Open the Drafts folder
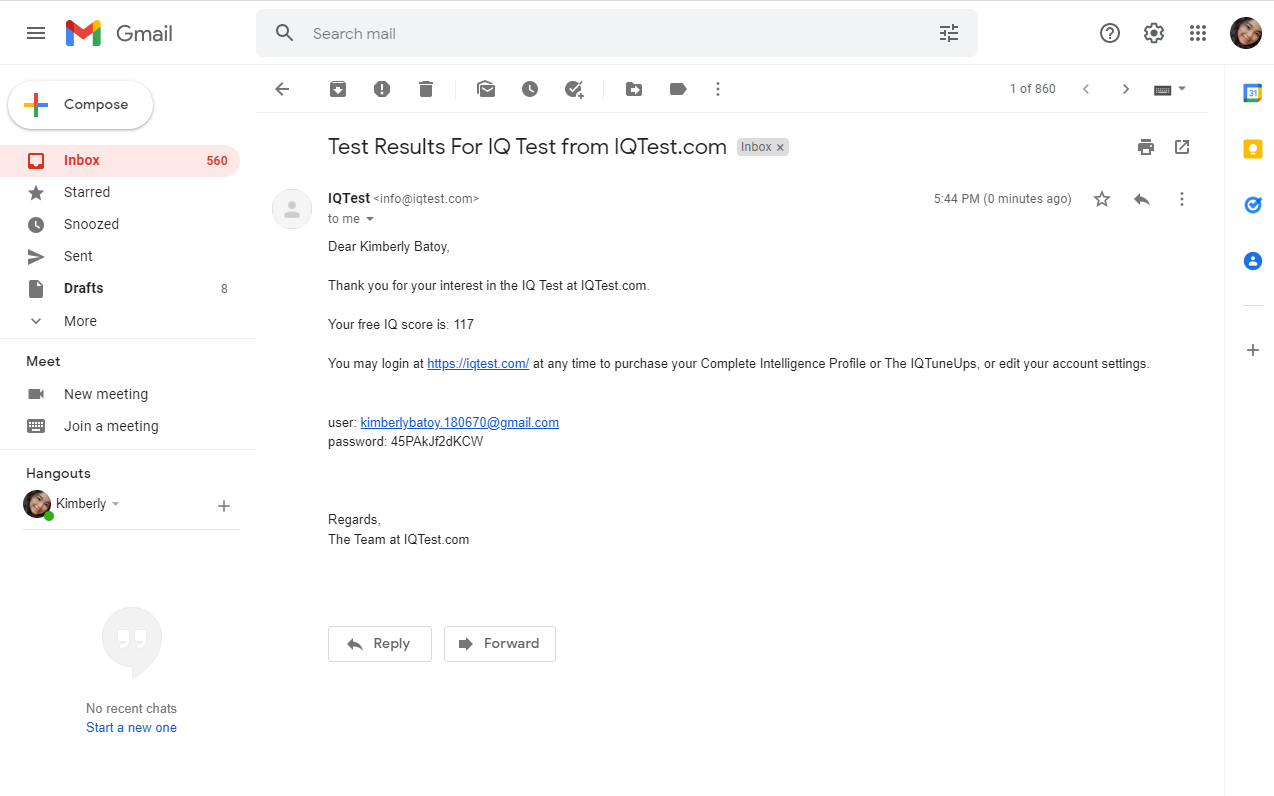 [x=83, y=288]
